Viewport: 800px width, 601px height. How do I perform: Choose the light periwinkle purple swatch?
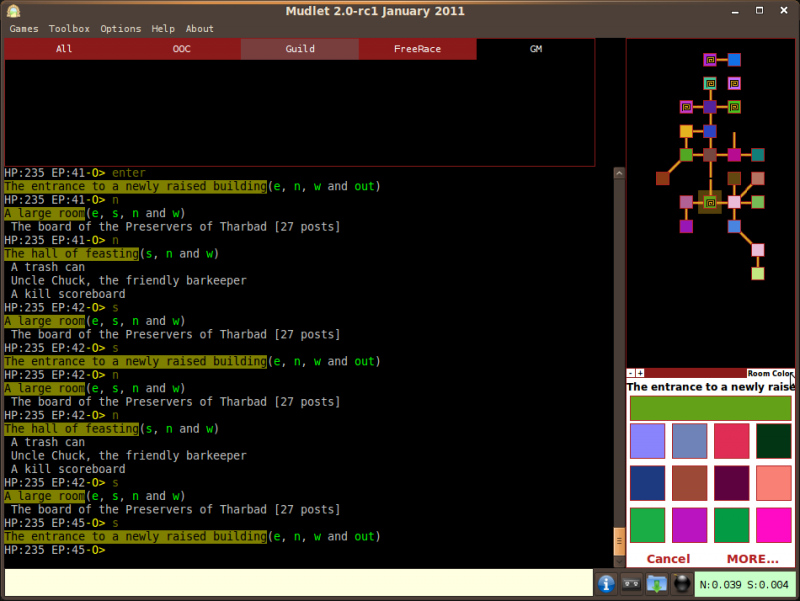[647, 441]
